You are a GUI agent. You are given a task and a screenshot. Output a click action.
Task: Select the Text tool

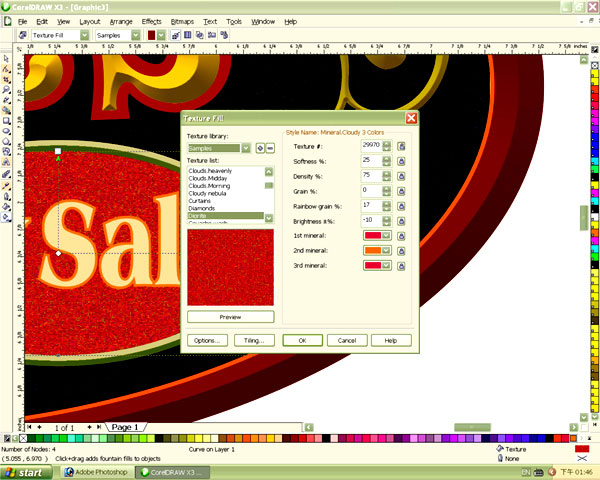point(6,162)
